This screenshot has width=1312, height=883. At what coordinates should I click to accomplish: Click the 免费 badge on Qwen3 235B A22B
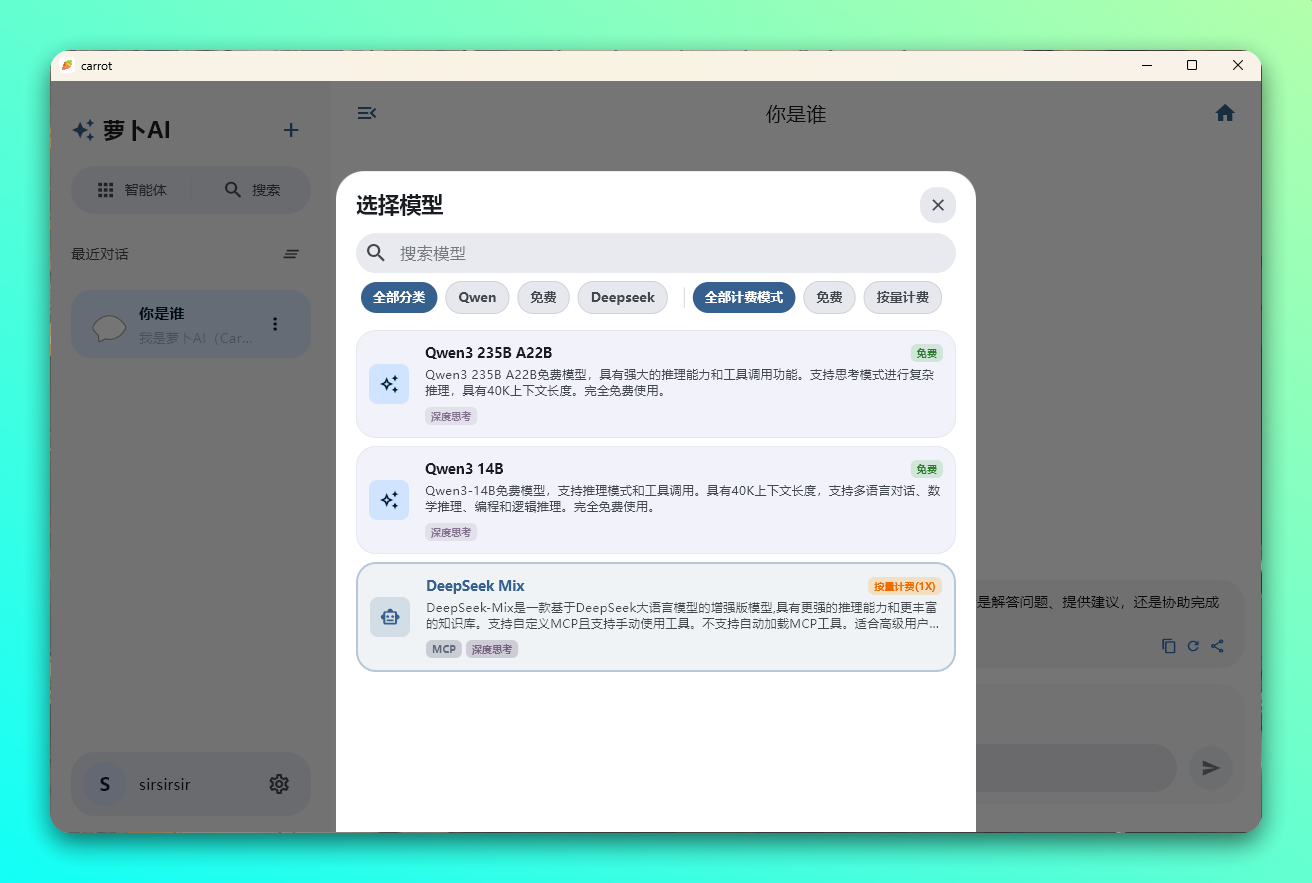(x=926, y=353)
